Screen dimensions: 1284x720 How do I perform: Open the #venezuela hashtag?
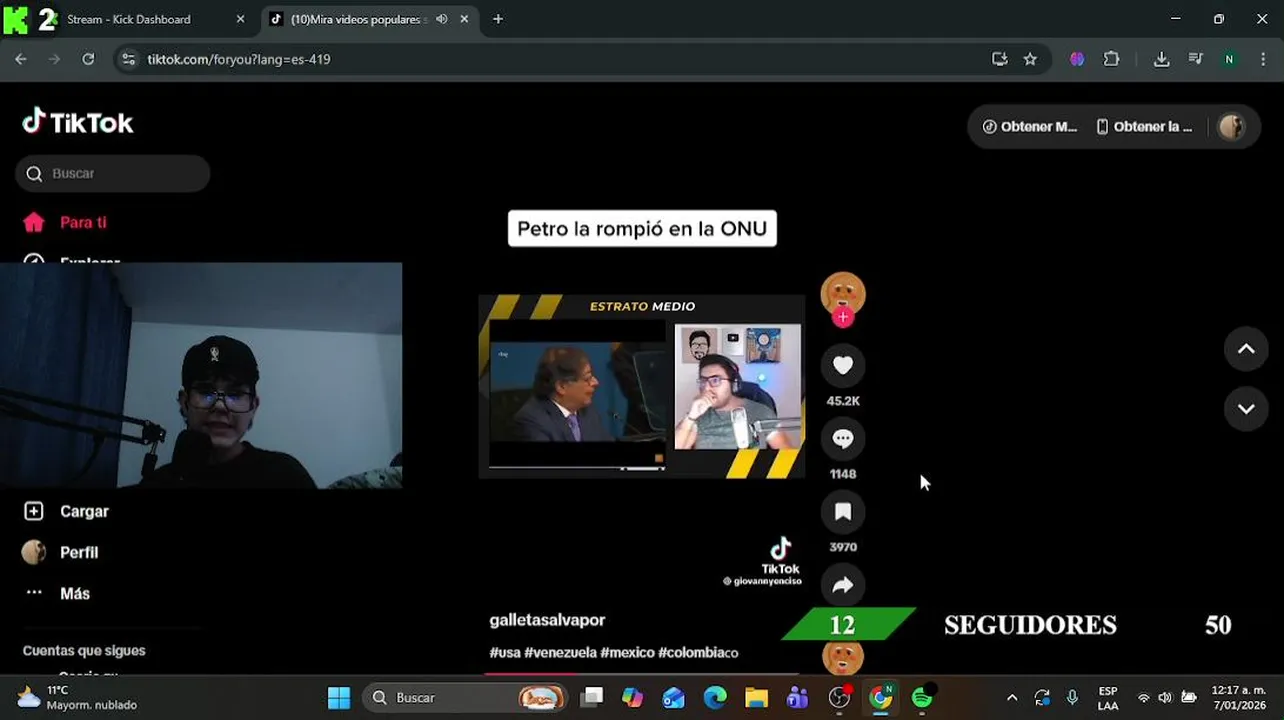560,653
